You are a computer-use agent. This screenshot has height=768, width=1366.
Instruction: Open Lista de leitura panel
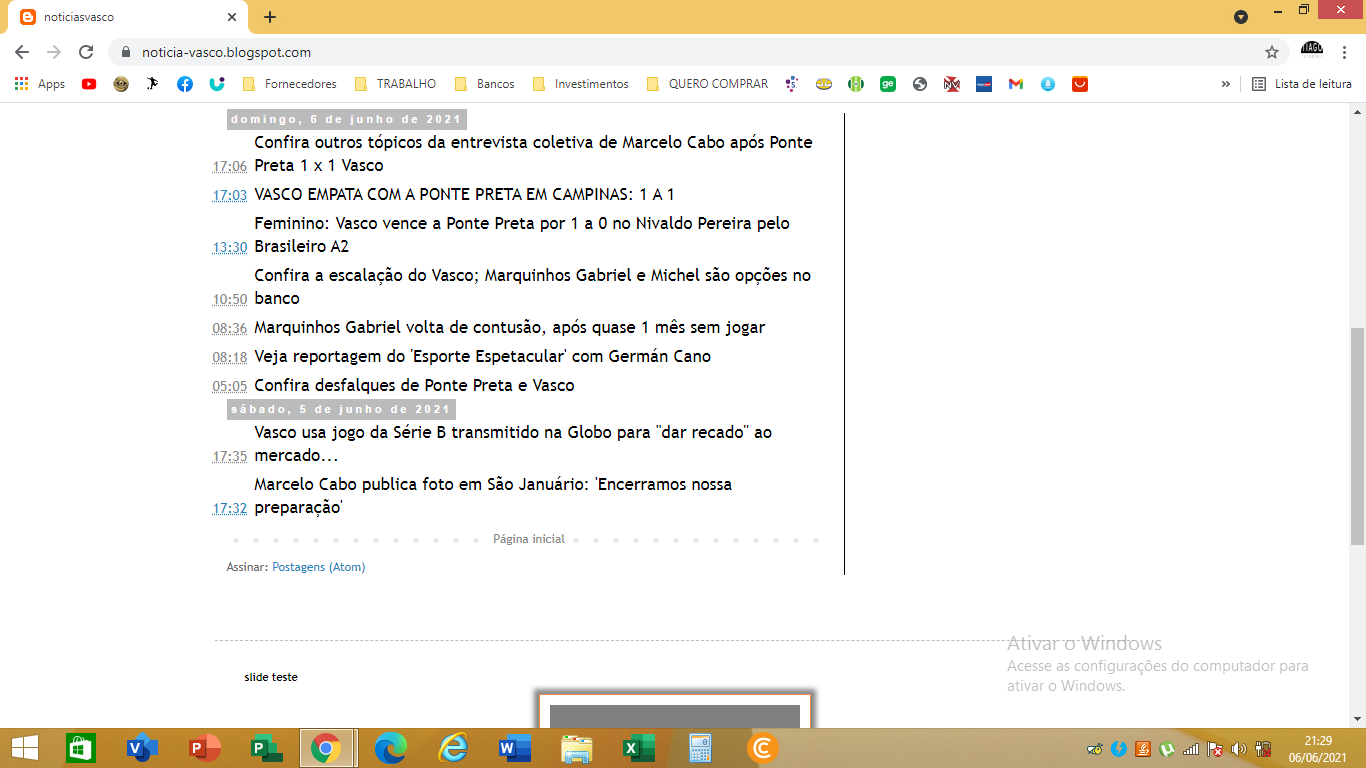click(x=1302, y=84)
